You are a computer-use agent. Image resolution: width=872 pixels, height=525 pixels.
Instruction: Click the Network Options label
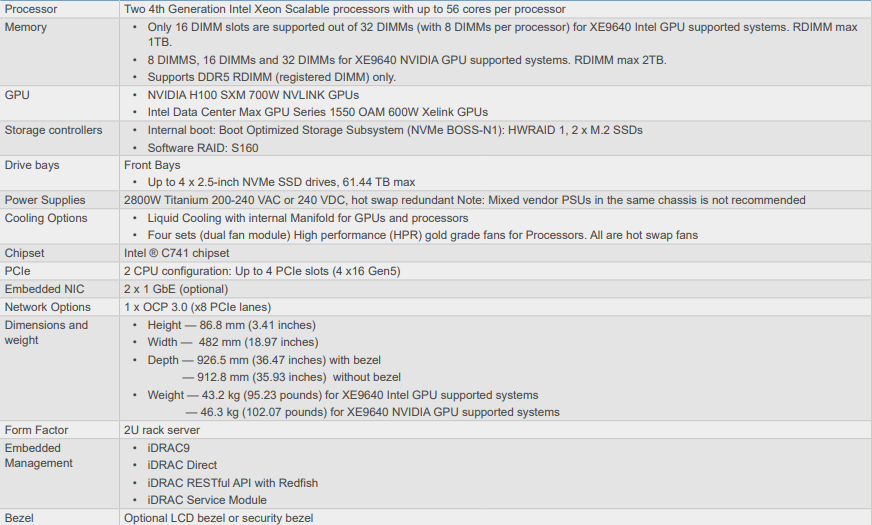(47, 307)
